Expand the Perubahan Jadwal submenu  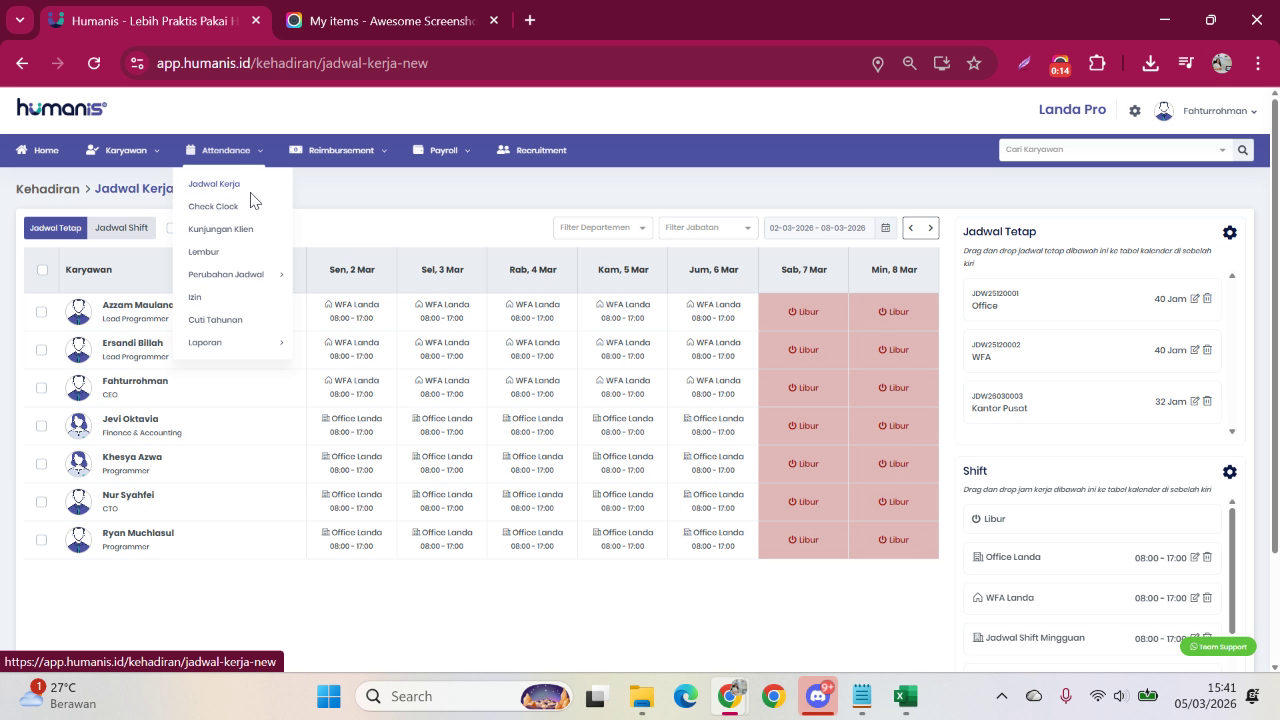235,274
